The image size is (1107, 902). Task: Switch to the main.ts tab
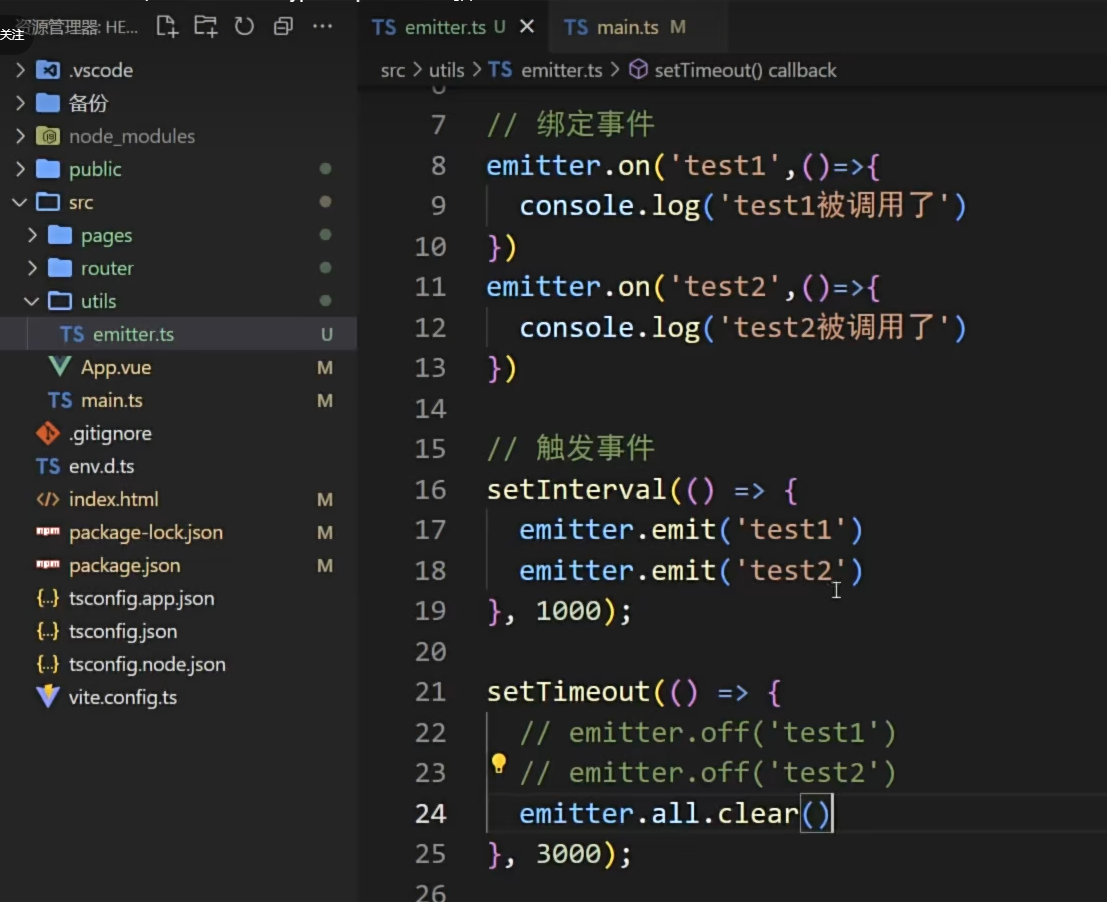pos(626,27)
